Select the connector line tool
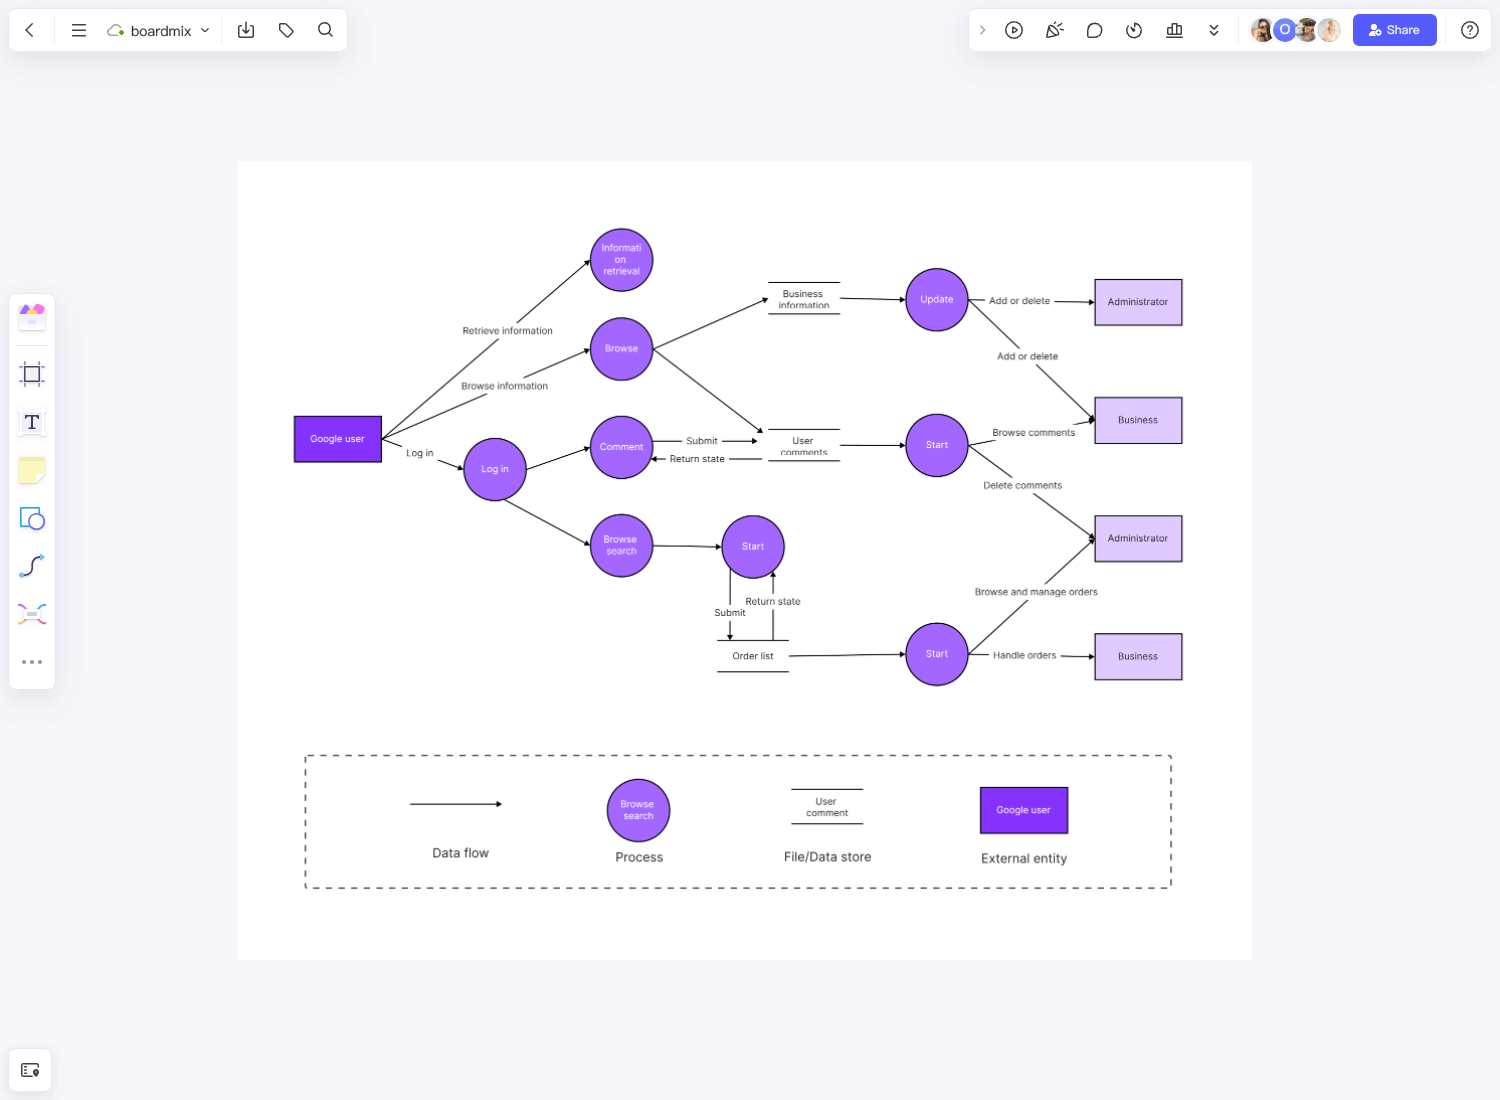The image size is (1500, 1100). (31, 565)
